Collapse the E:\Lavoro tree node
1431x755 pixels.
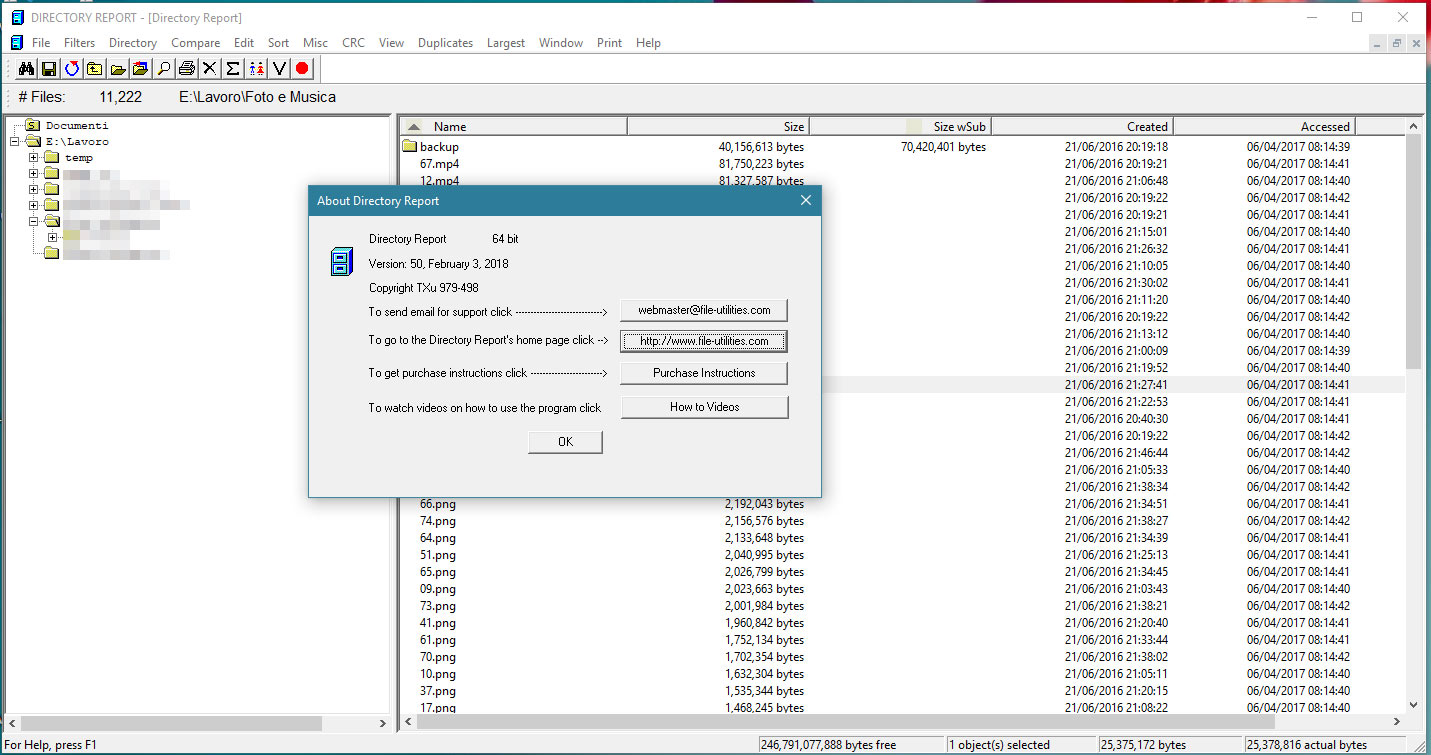(15, 142)
